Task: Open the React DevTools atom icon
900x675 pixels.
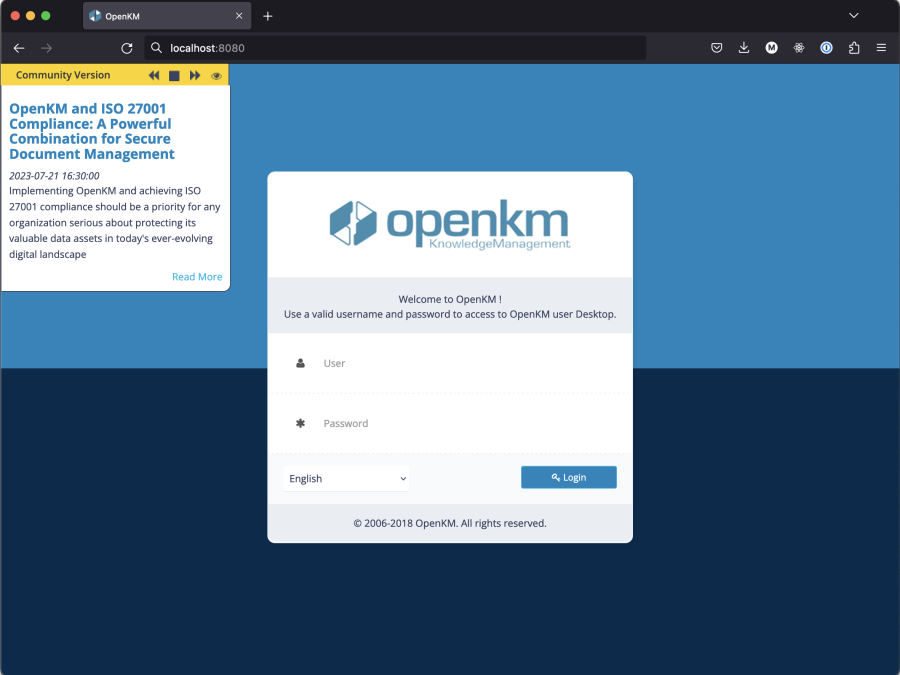Action: tap(799, 48)
